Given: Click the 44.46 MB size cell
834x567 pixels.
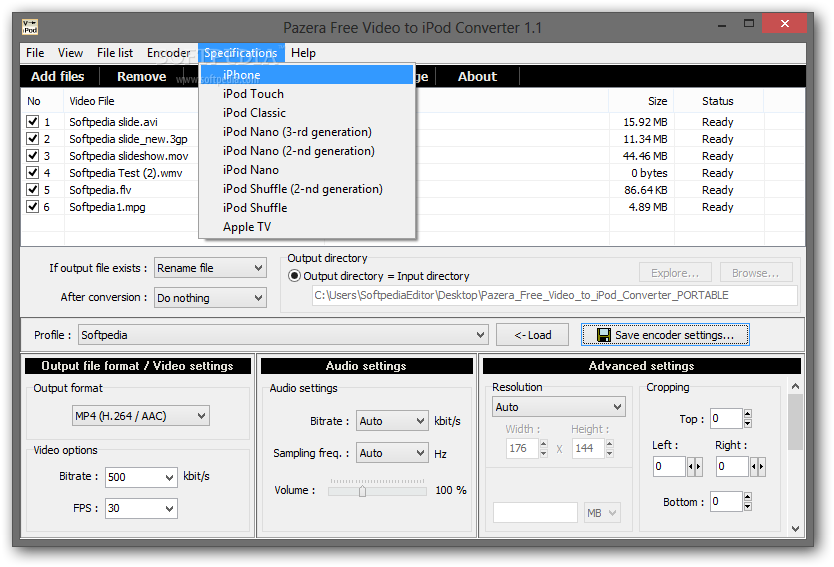Looking at the screenshot, I should (x=645, y=156).
